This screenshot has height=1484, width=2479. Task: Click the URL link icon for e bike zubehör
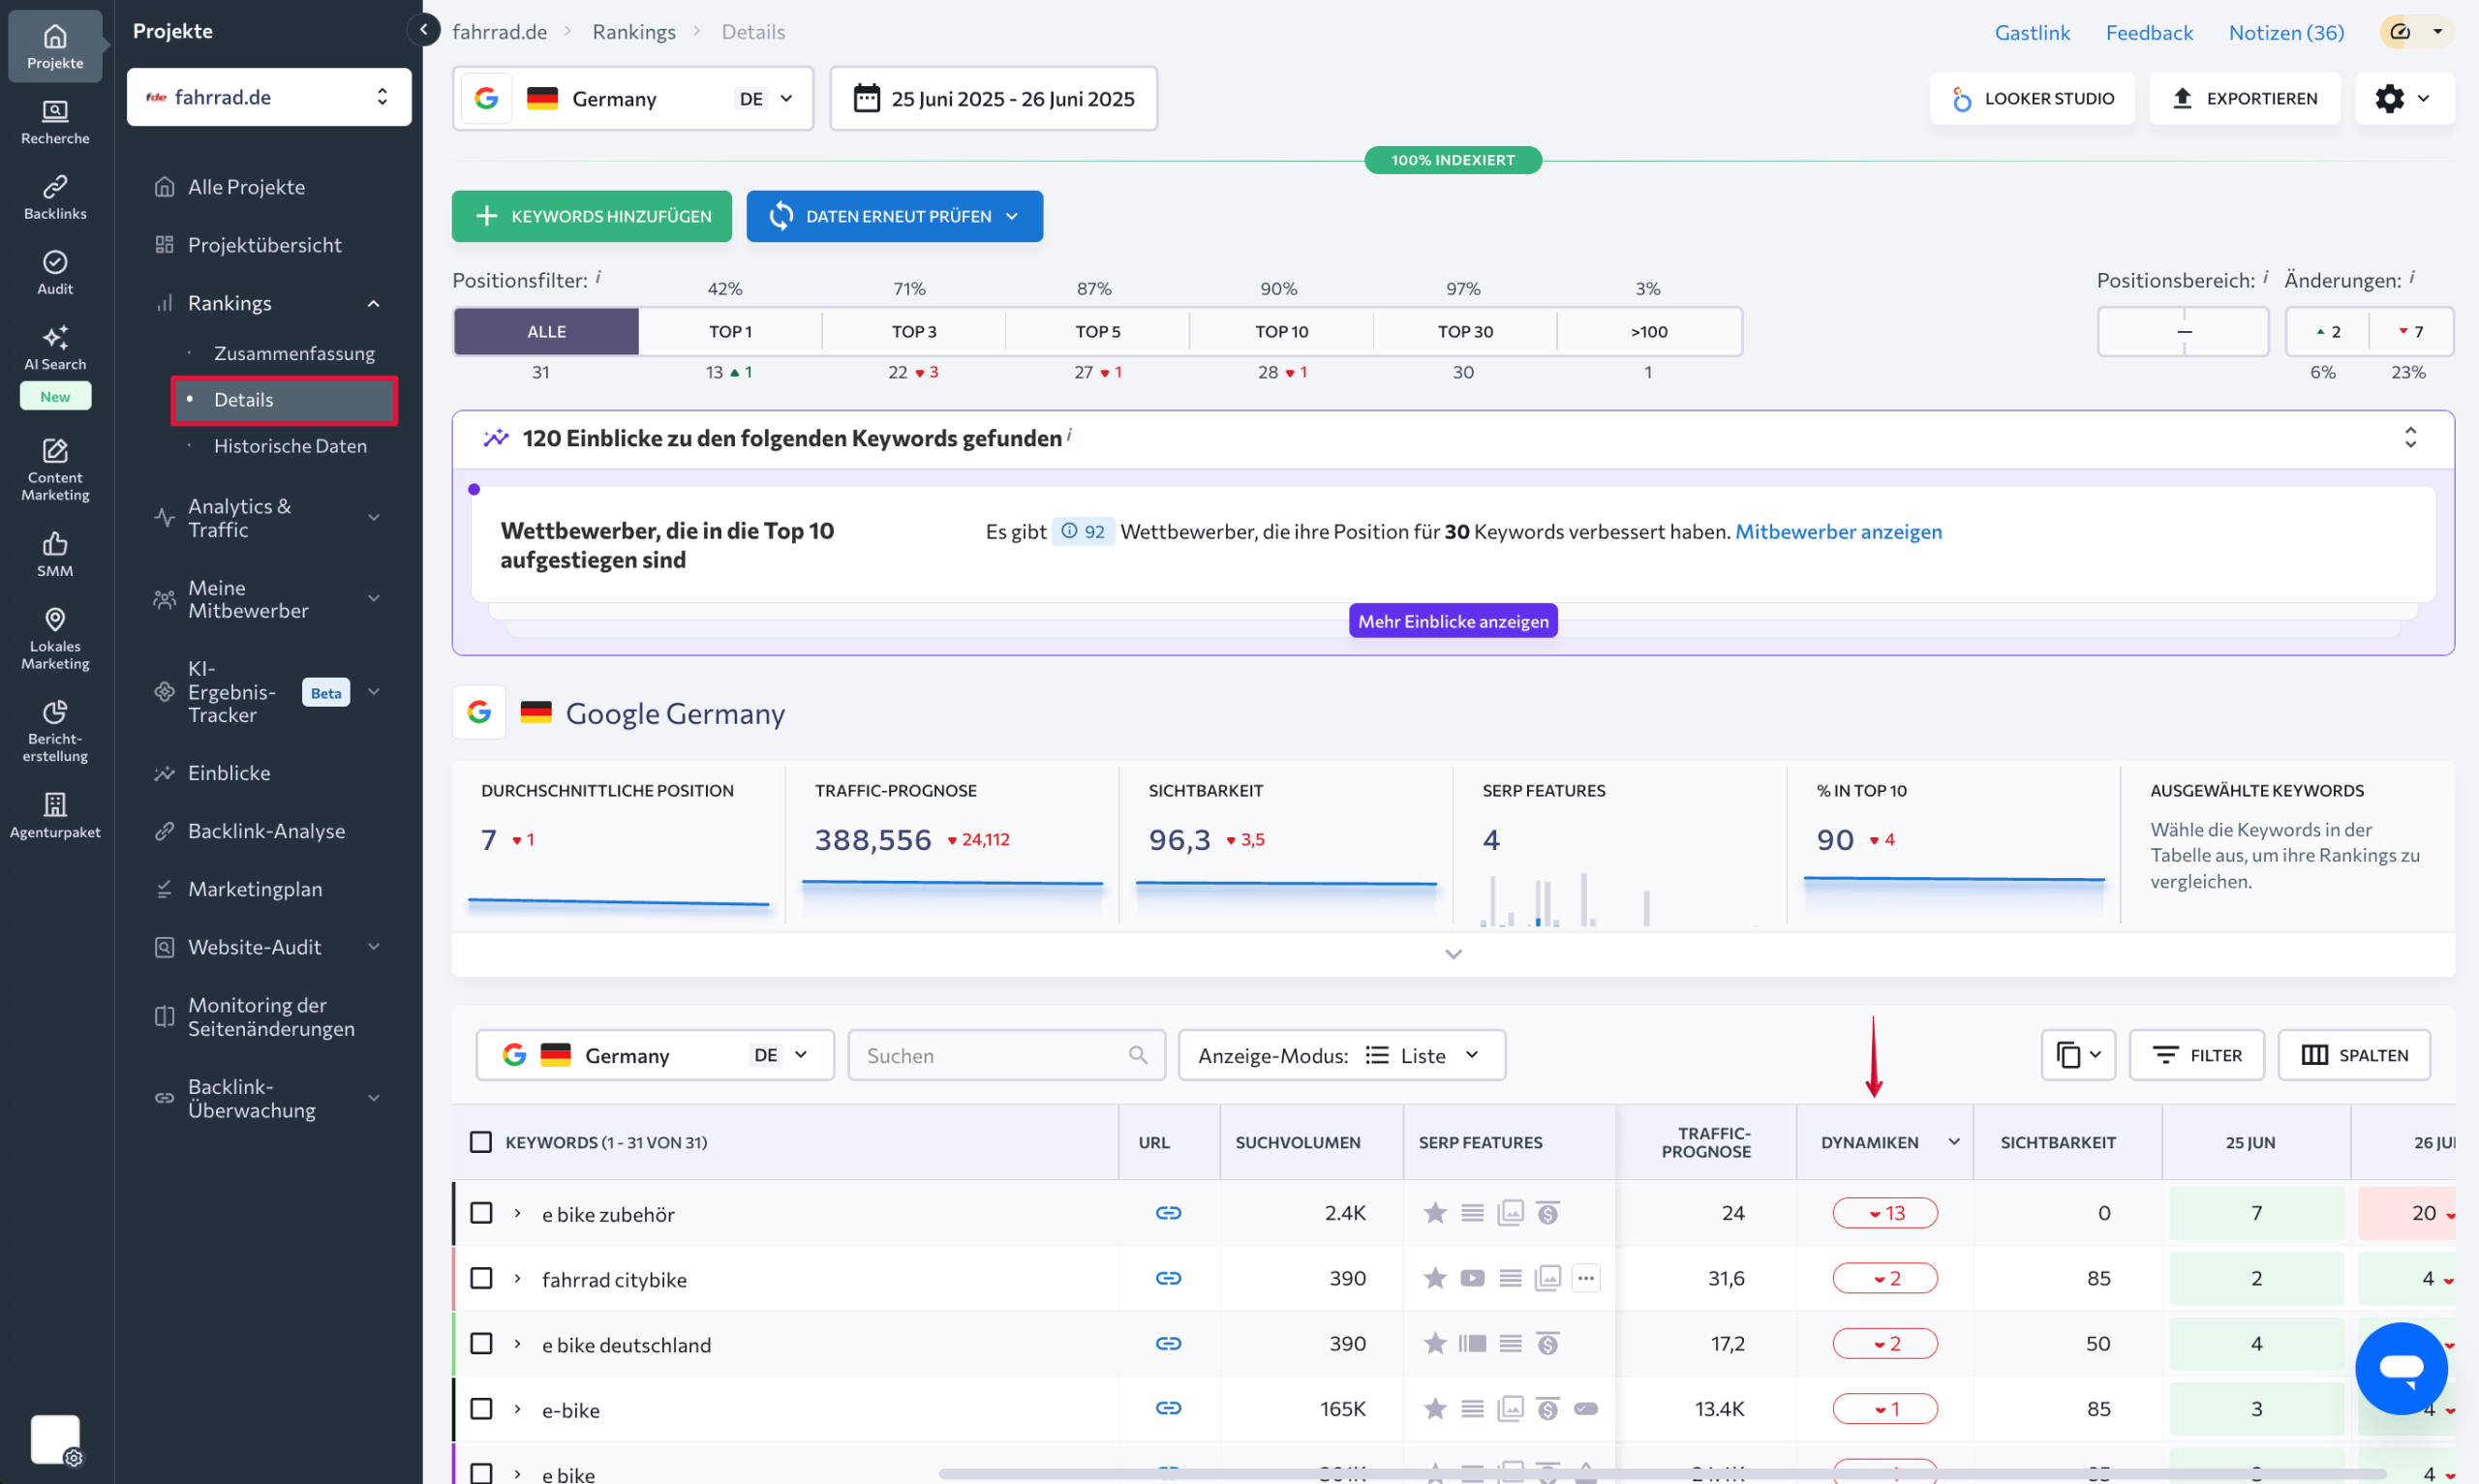1168,1213
